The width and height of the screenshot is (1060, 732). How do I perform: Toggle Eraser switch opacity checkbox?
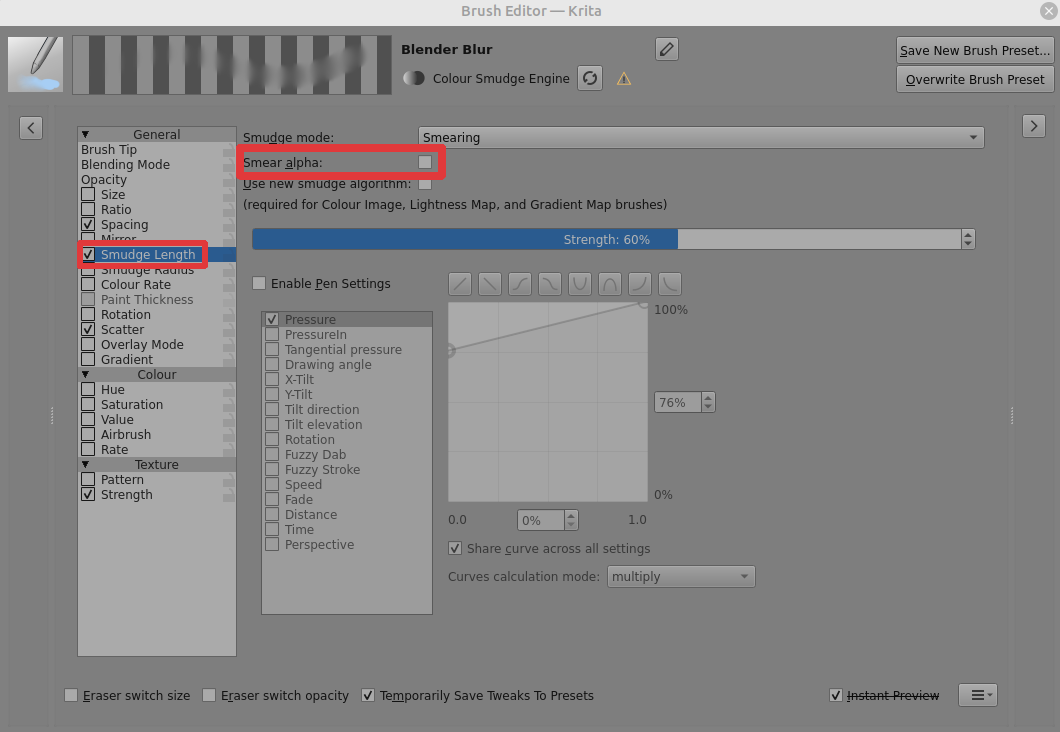click(x=209, y=696)
